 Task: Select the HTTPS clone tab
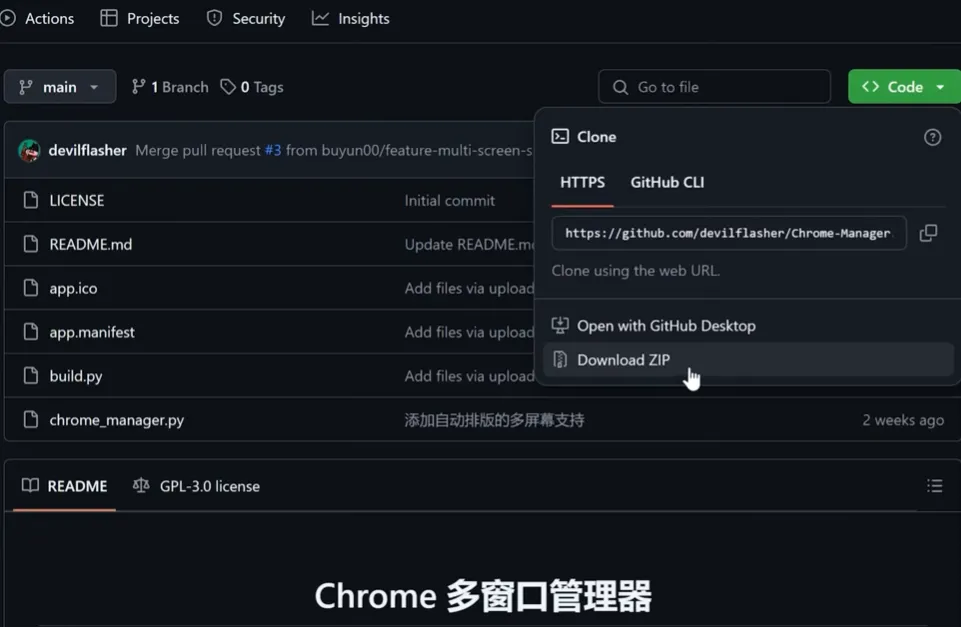[582, 183]
